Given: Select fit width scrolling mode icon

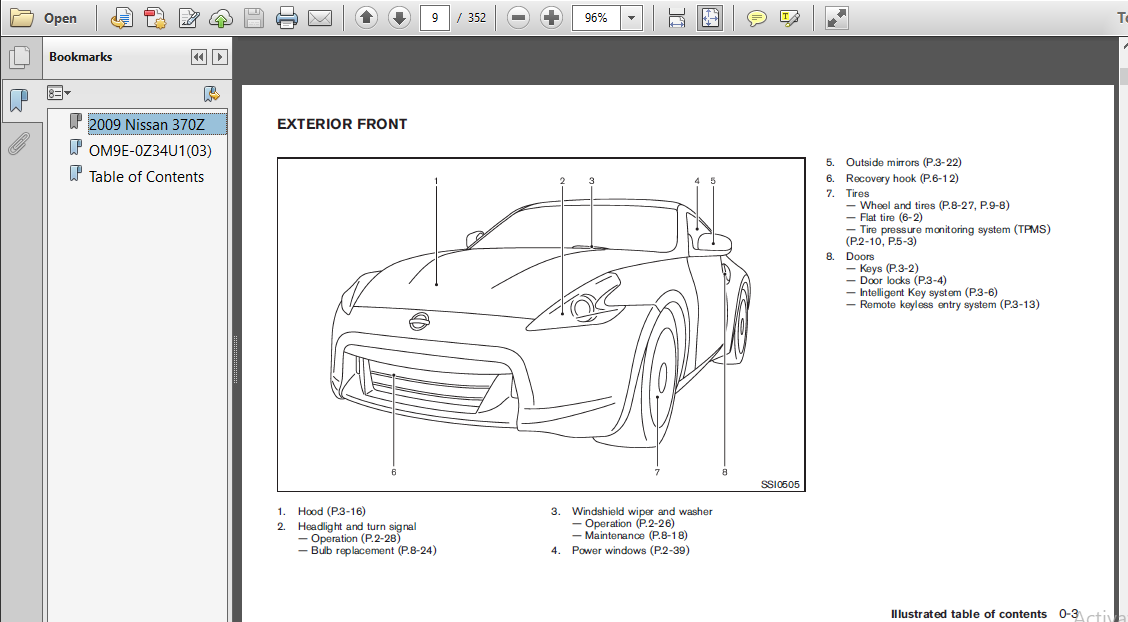Looking at the screenshot, I should [x=676, y=18].
